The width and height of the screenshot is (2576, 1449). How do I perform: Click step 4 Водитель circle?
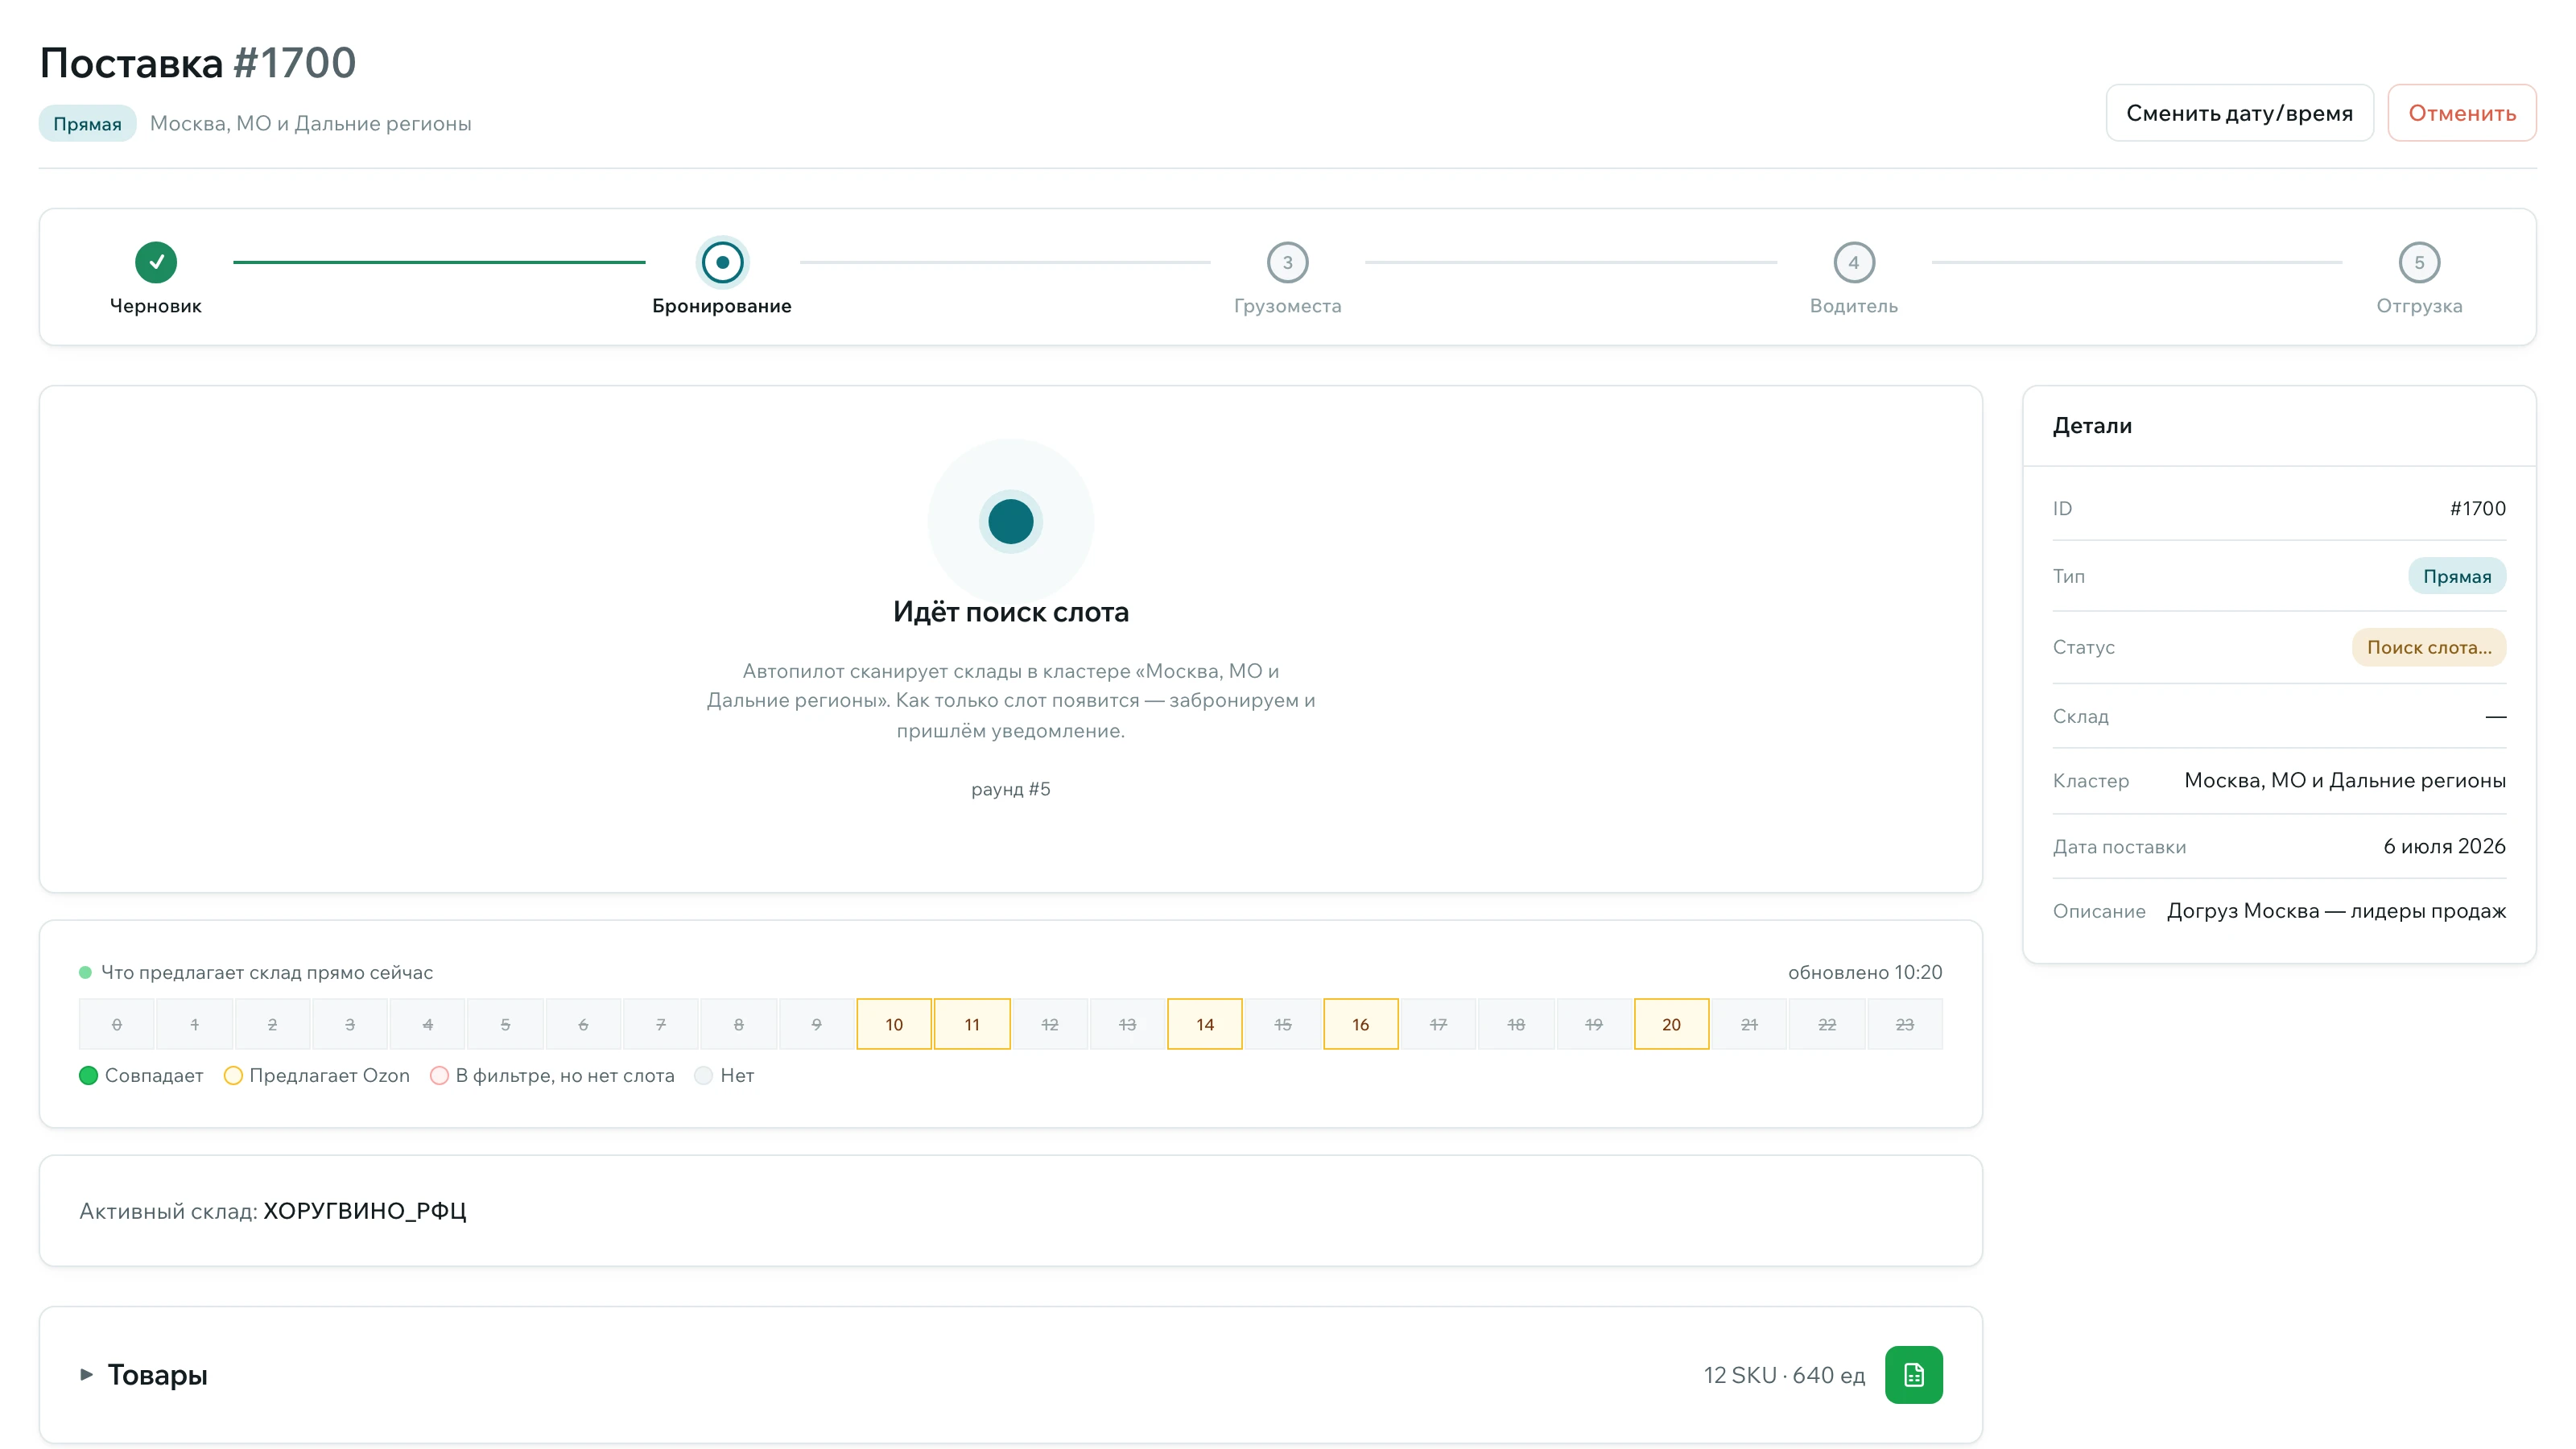[x=1853, y=262]
